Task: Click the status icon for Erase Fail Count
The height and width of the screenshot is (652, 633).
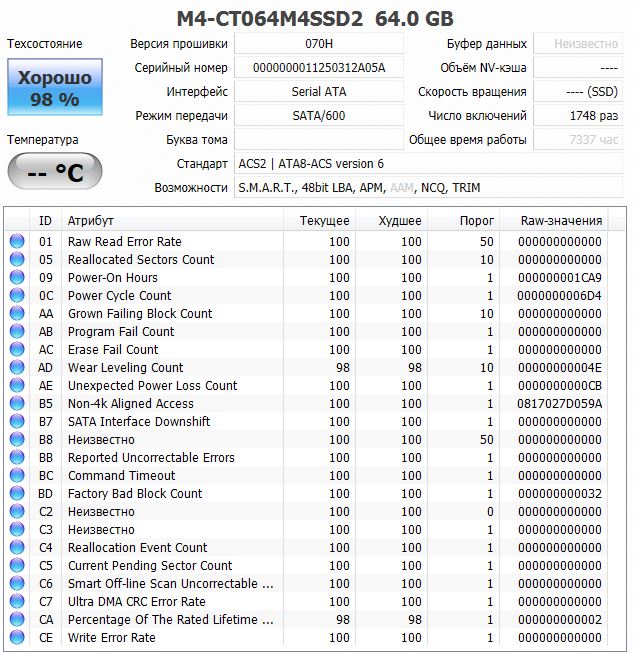Action: click(17, 349)
